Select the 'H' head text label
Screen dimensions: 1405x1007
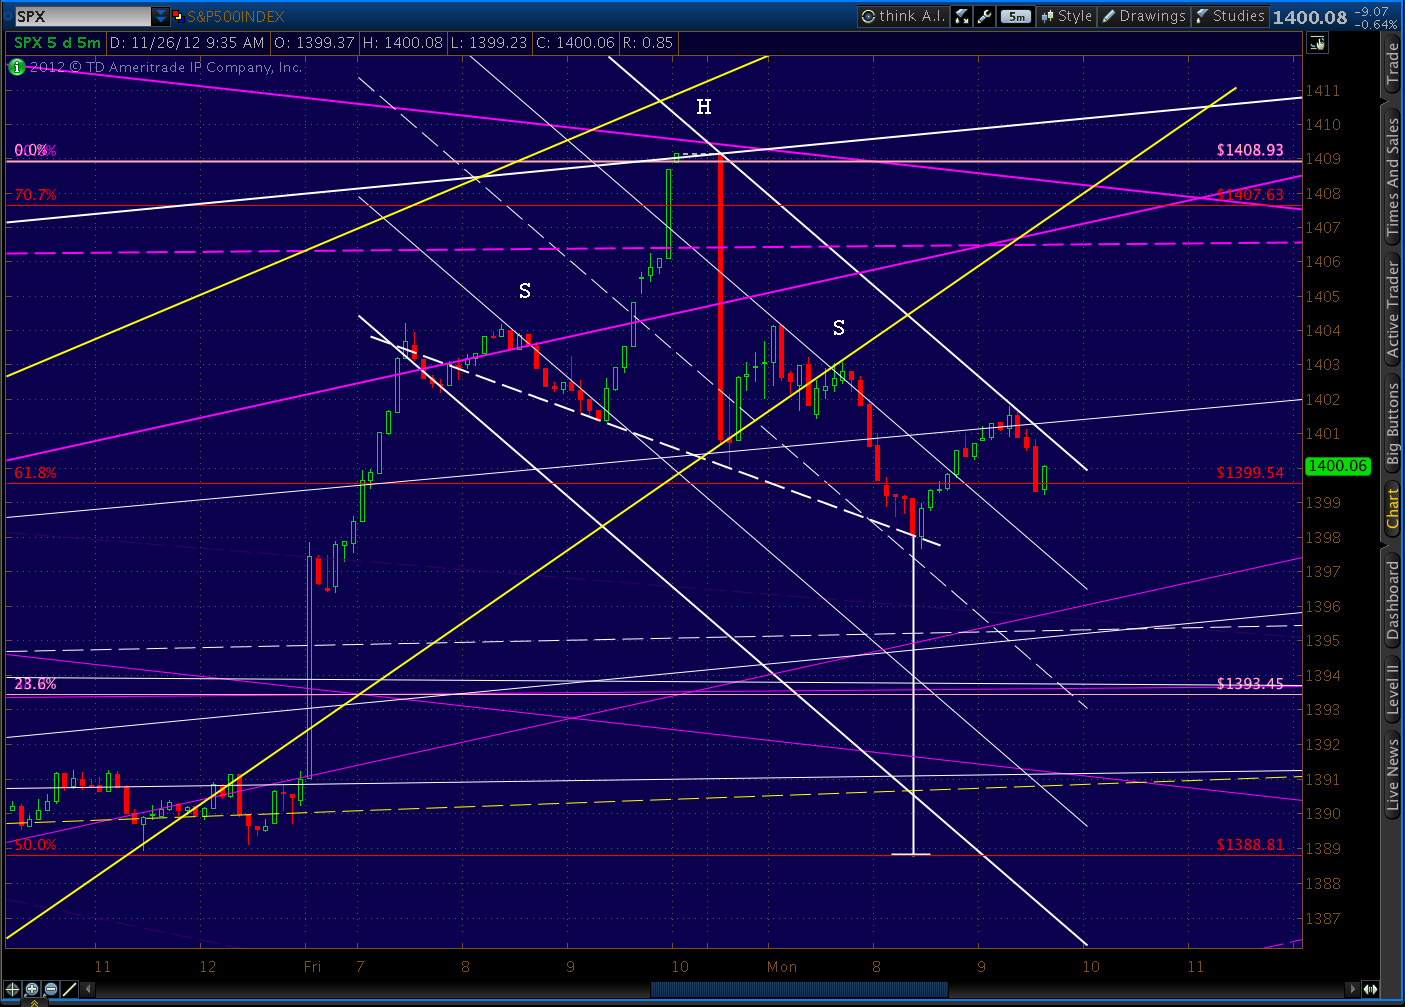click(x=704, y=107)
